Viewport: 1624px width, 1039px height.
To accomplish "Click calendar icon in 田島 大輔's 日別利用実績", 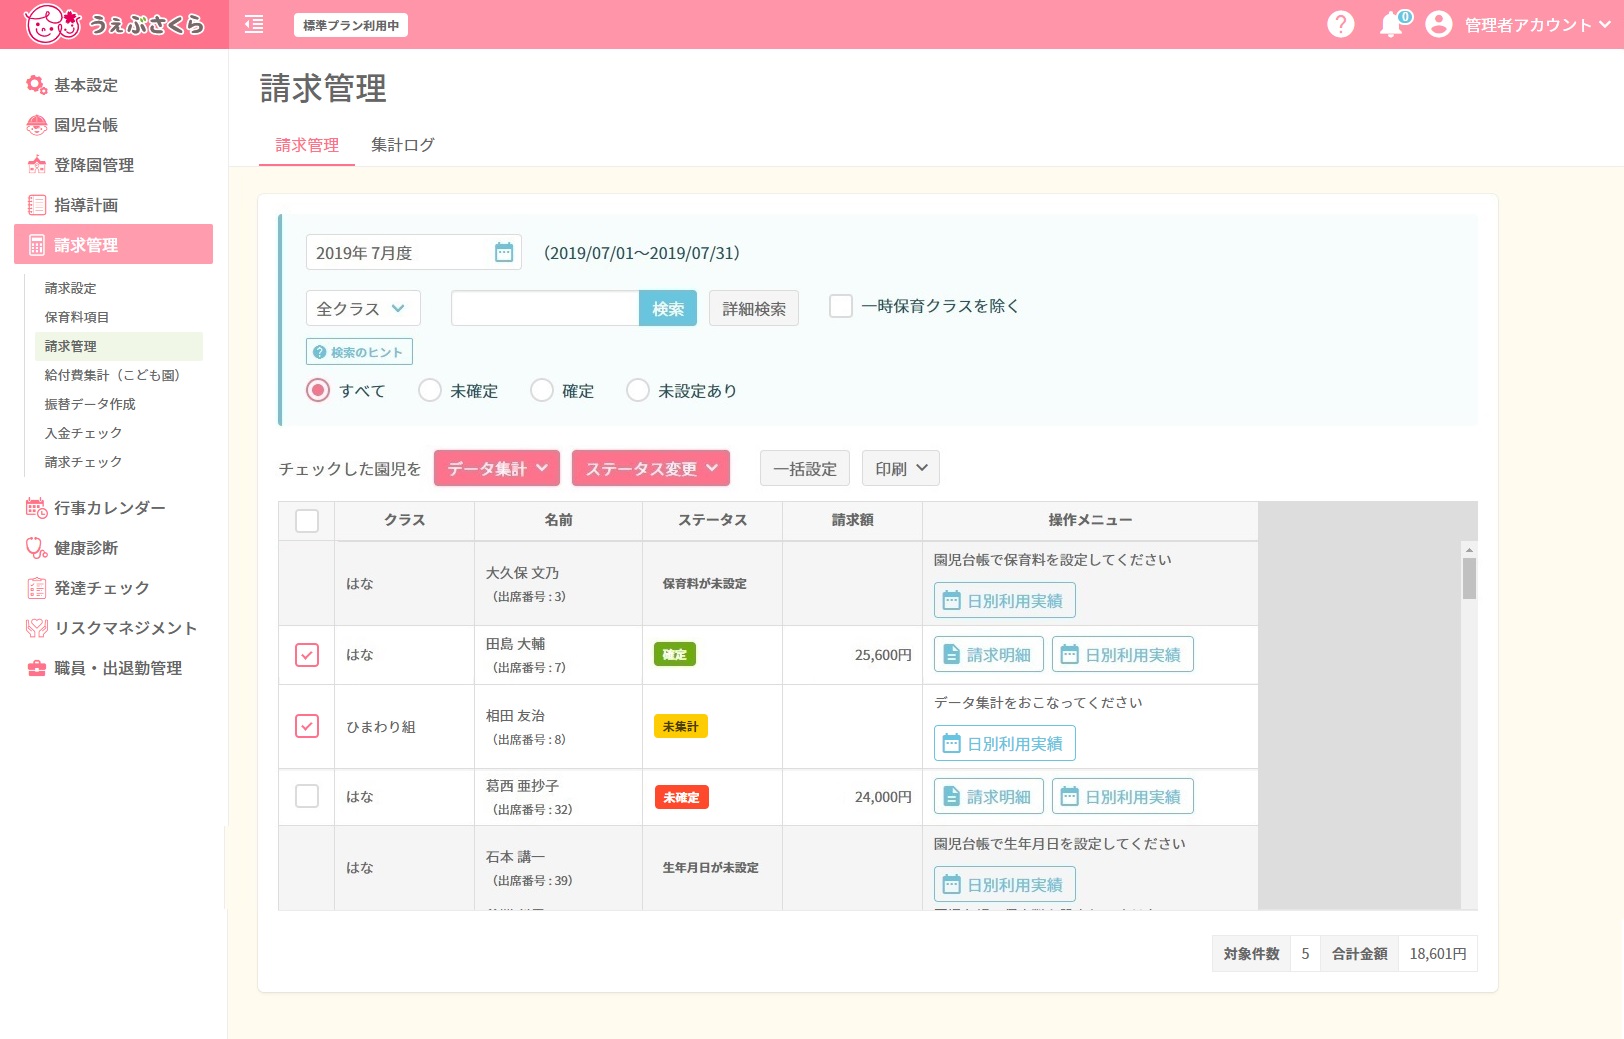I will (x=1069, y=655).
